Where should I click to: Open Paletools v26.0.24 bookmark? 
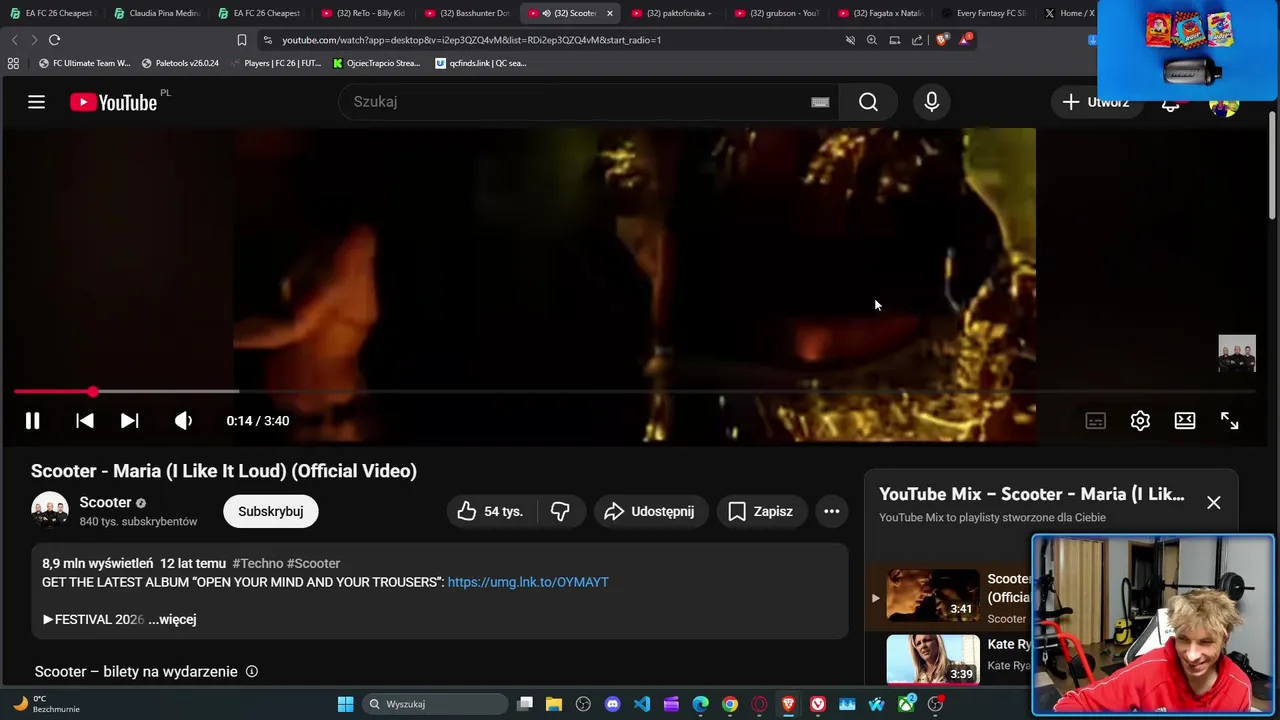pyautogui.click(x=180, y=63)
